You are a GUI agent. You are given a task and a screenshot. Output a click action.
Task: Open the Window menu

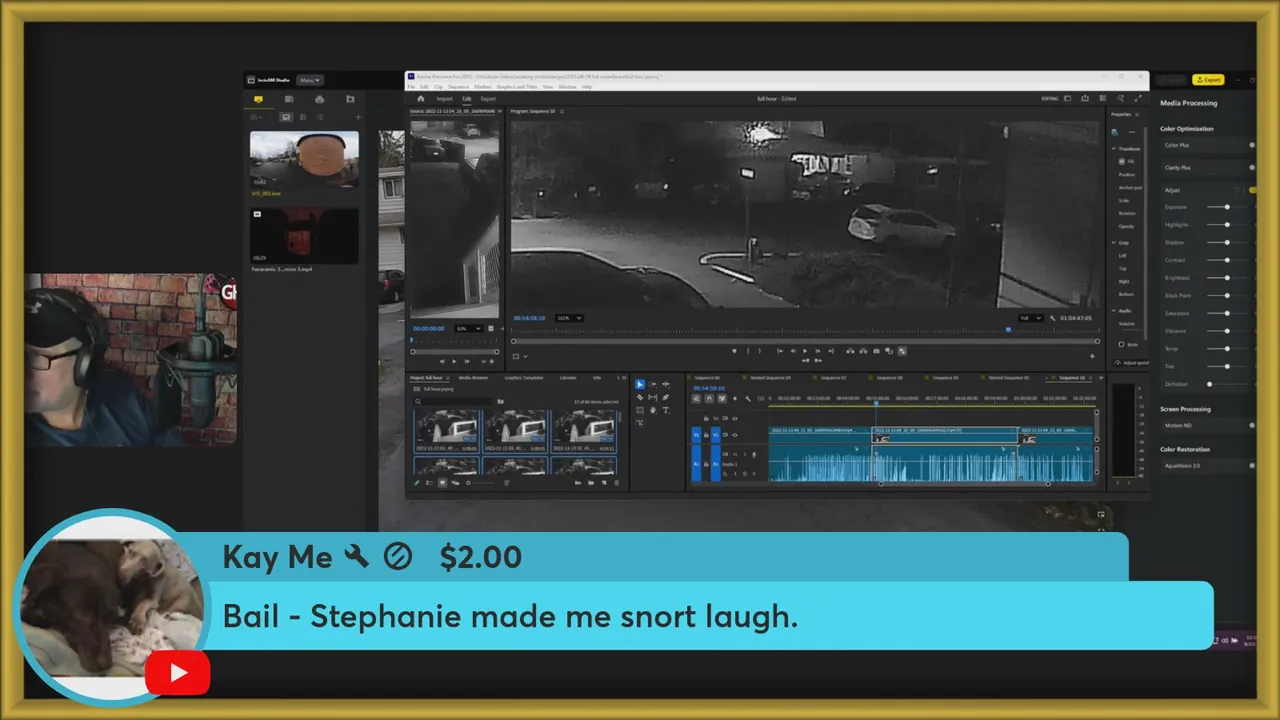(567, 87)
